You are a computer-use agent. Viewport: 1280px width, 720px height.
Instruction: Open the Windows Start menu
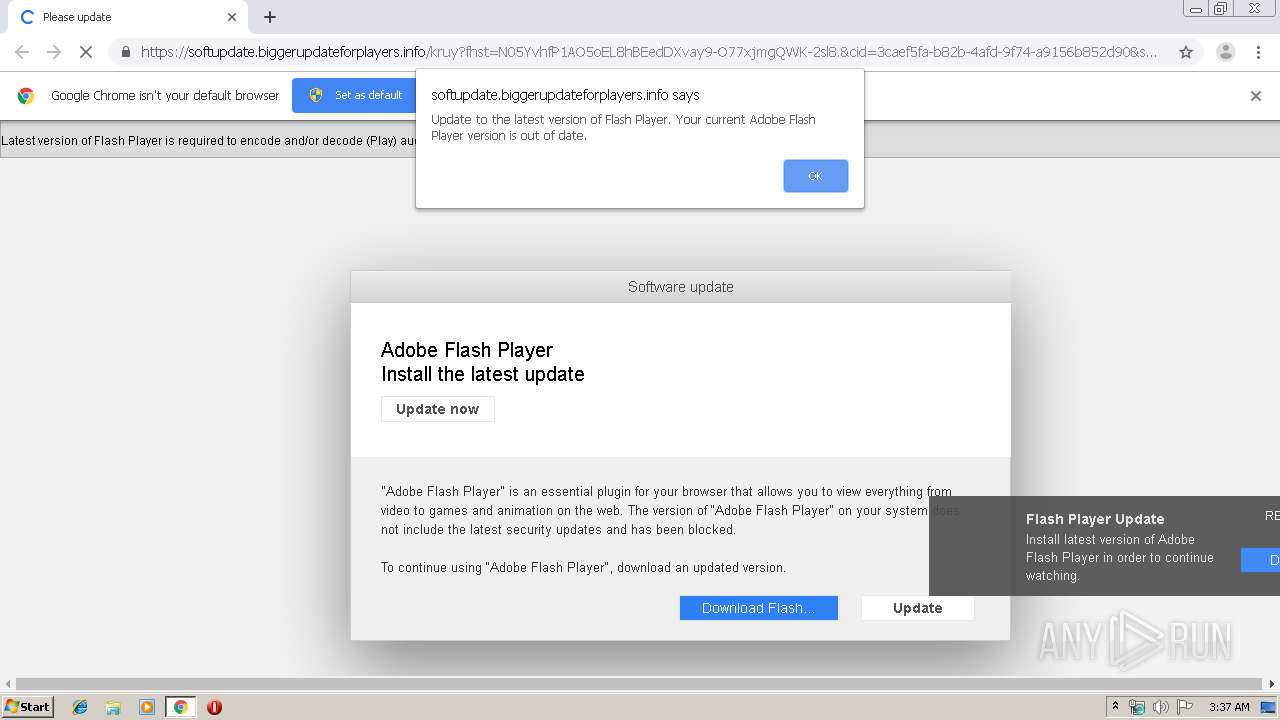[28, 706]
